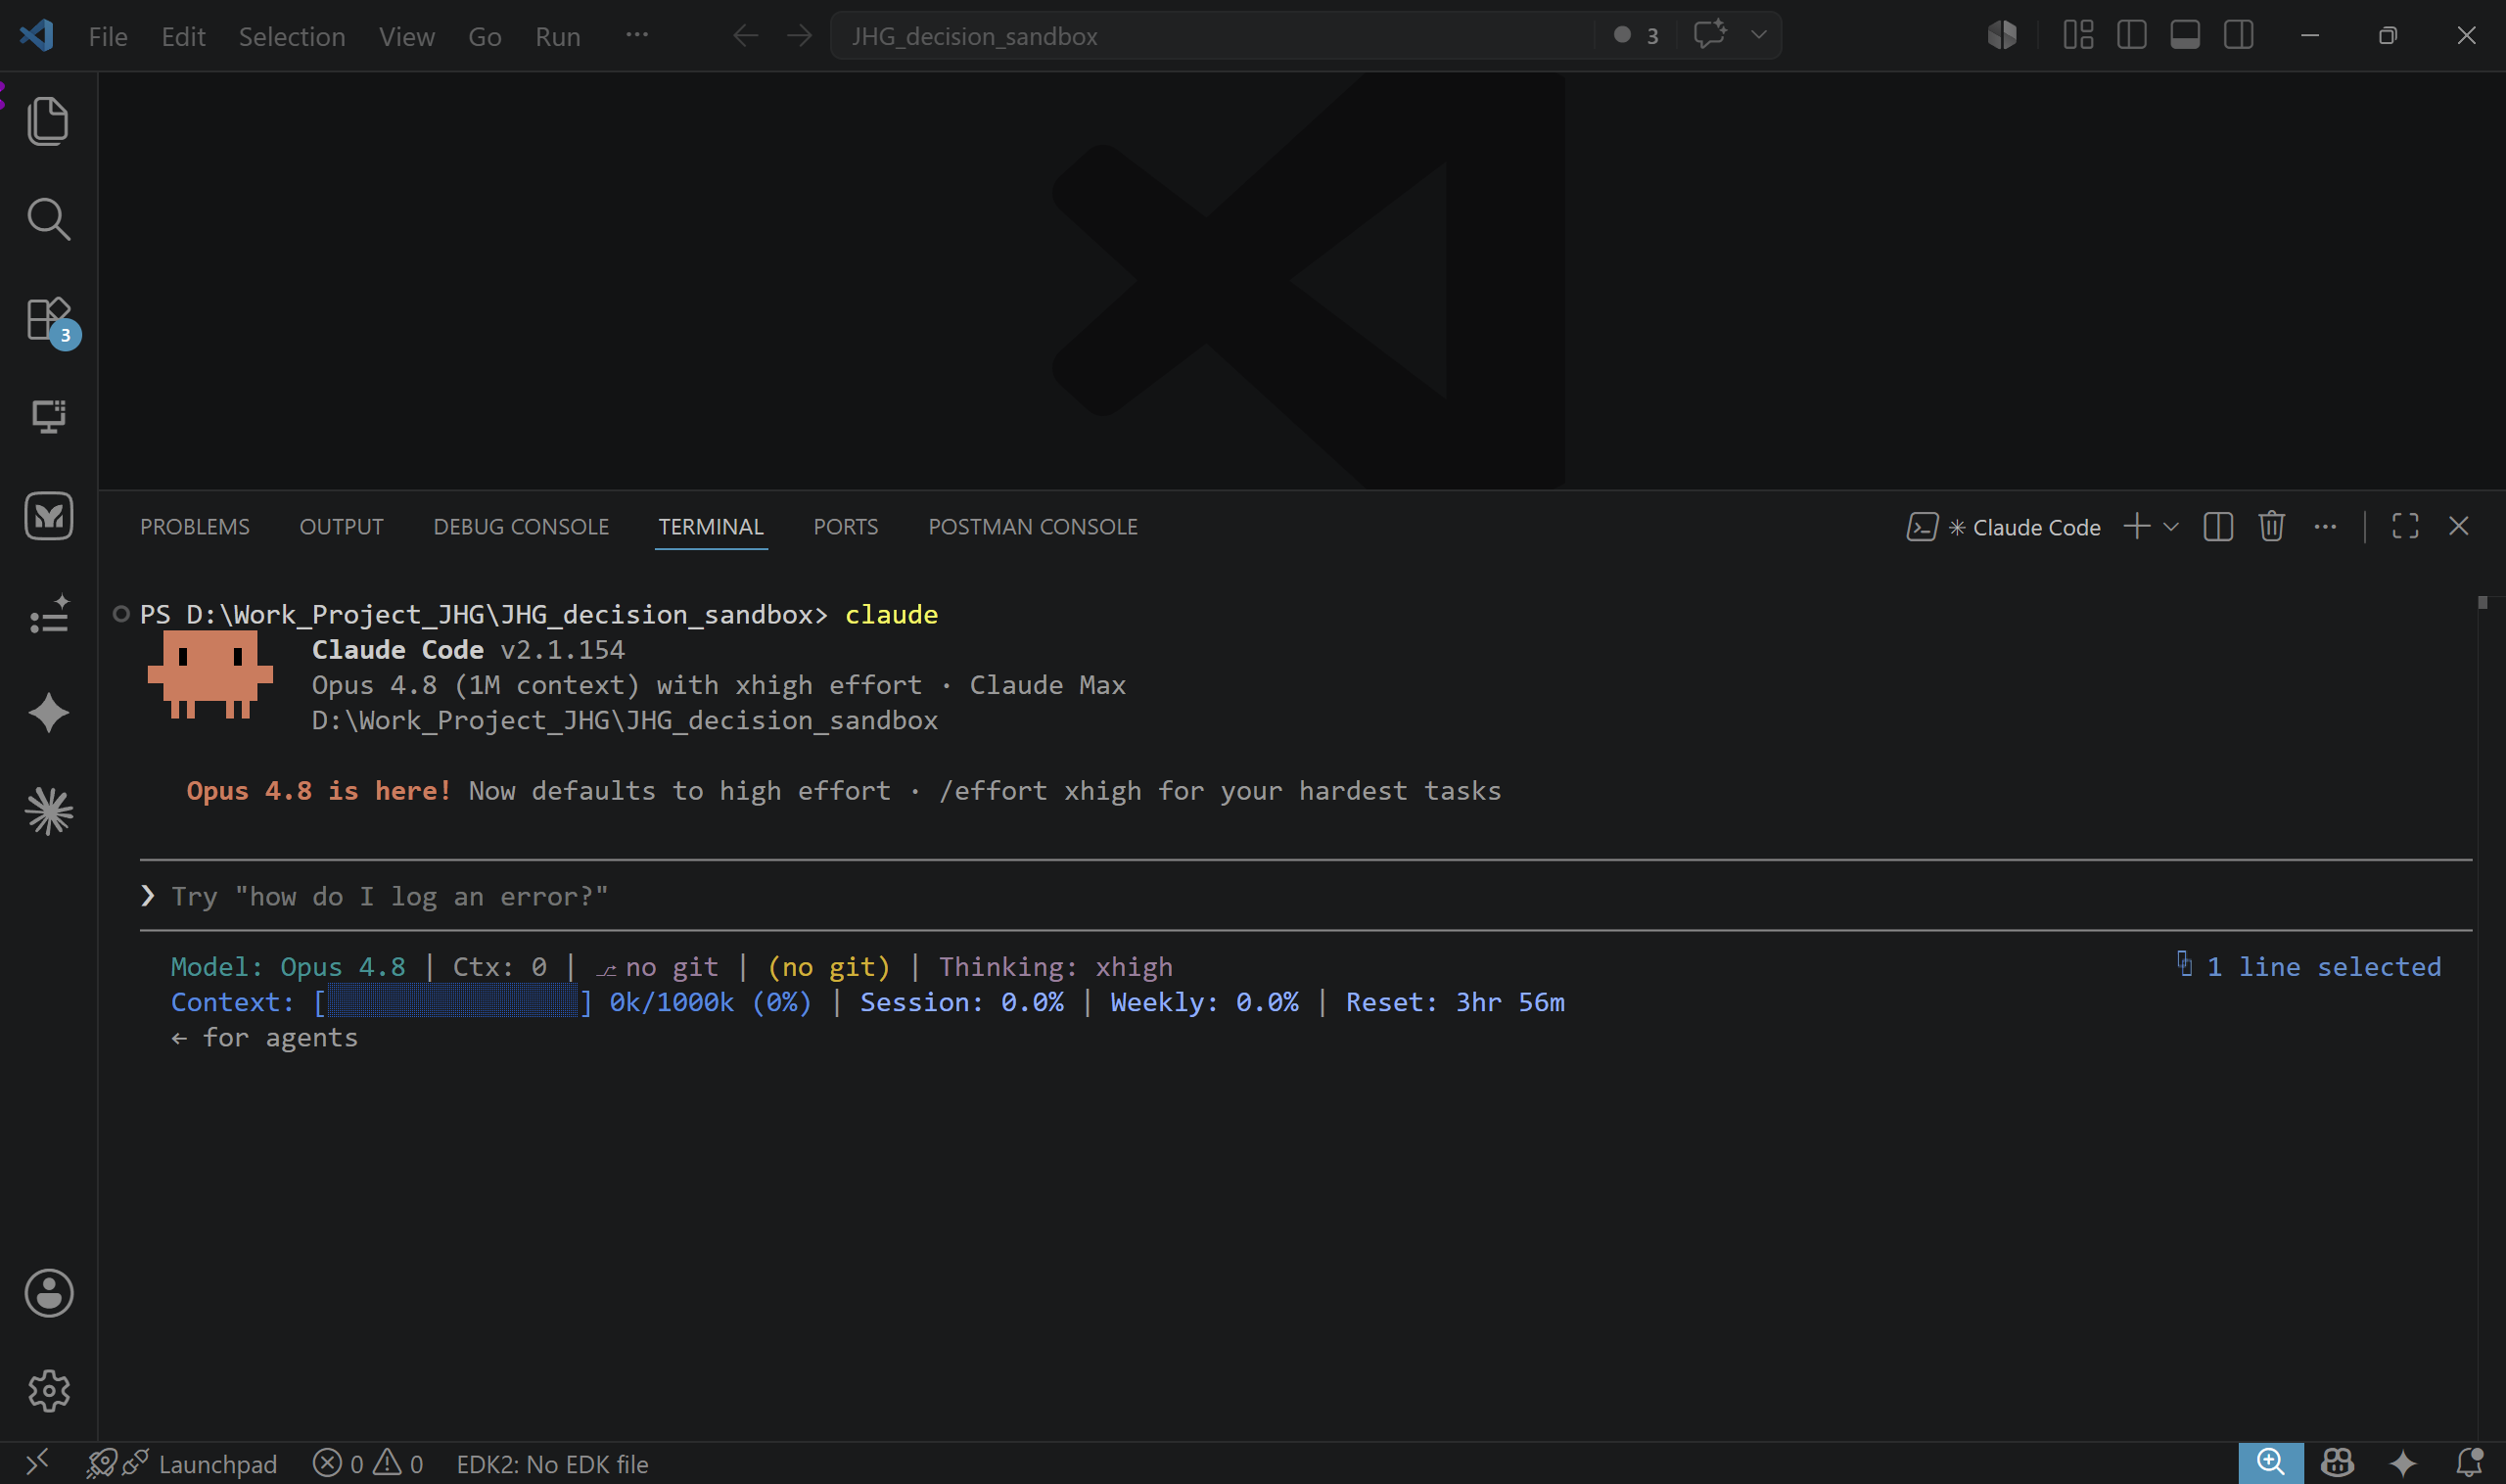The height and width of the screenshot is (1484, 2506).
Task: Open the launch profile dropdown next to plus
Action: click(x=2171, y=526)
